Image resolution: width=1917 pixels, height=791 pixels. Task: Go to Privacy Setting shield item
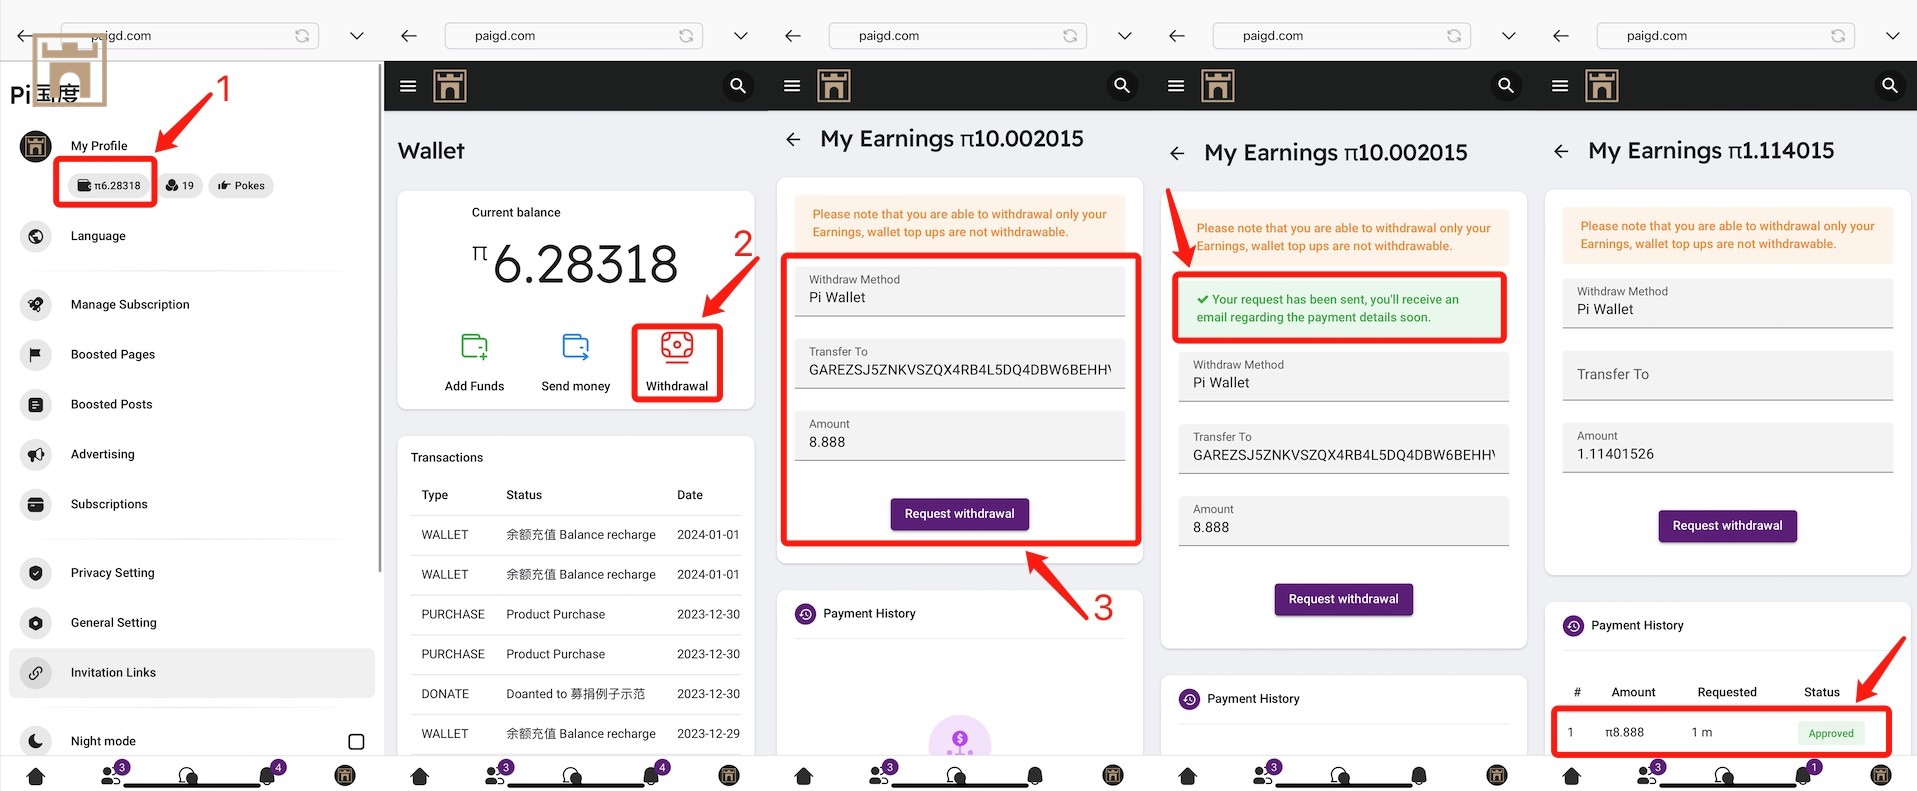(x=112, y=573)
